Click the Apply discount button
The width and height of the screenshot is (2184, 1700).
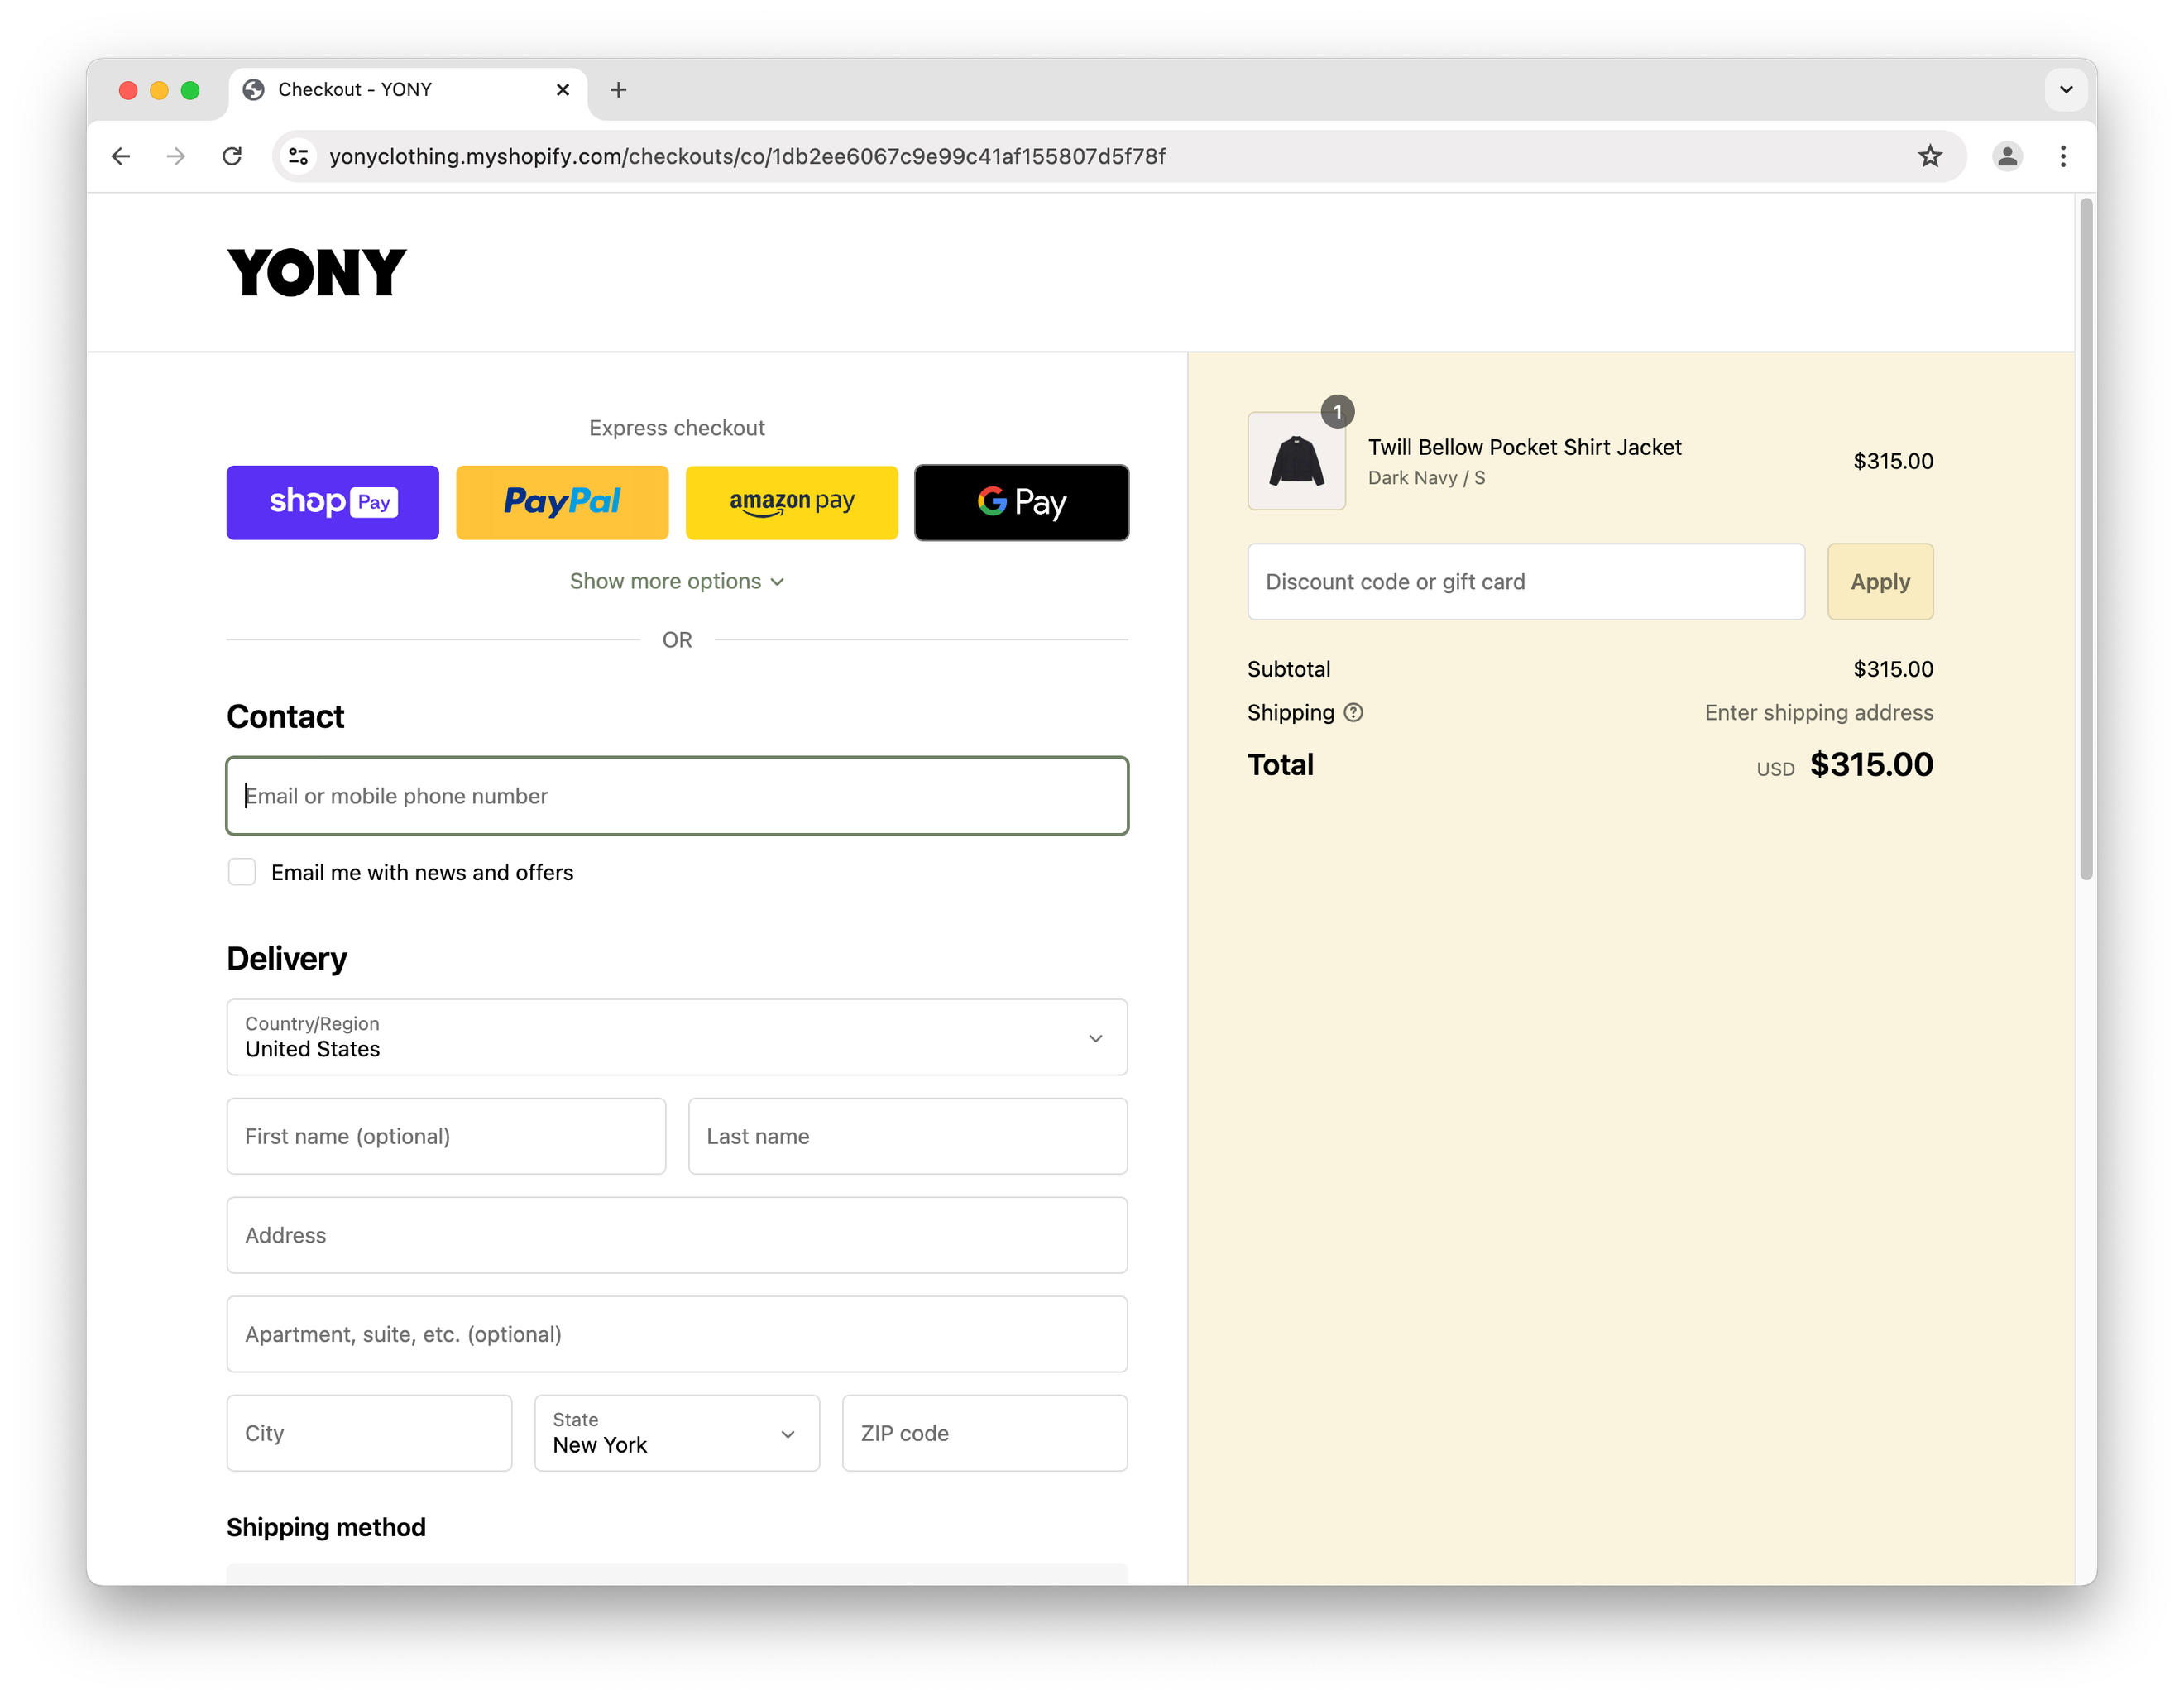(x=1880, y=582)
